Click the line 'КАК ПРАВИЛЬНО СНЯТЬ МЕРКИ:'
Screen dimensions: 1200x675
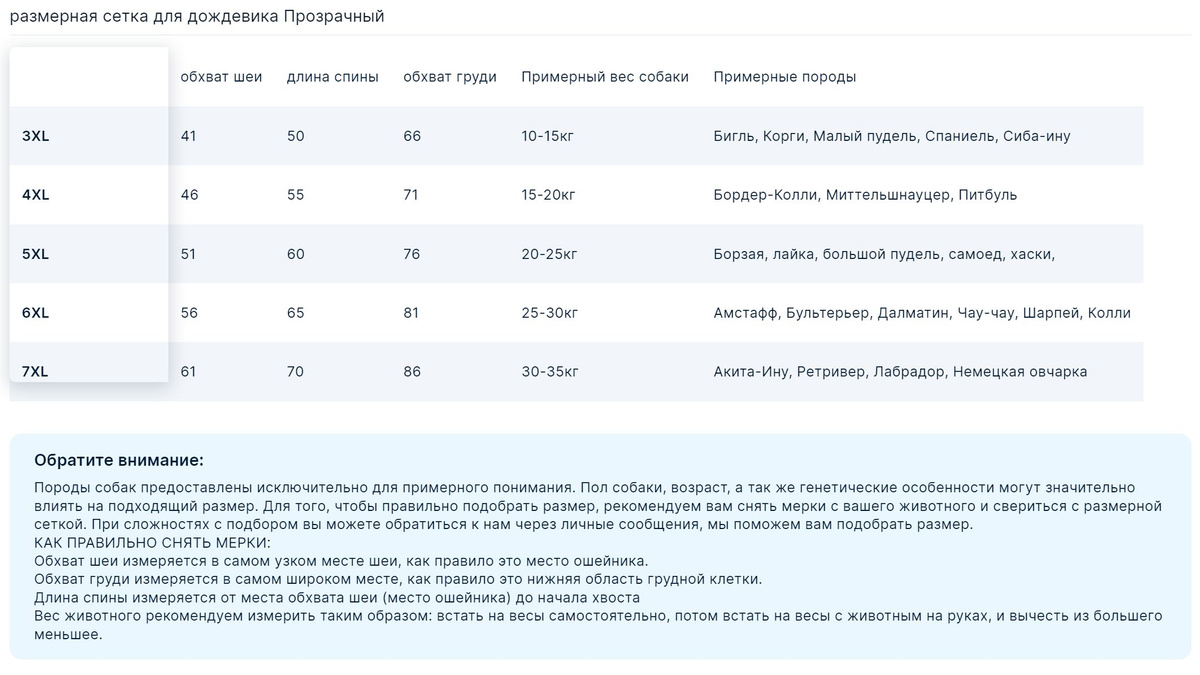coord(152,543)
